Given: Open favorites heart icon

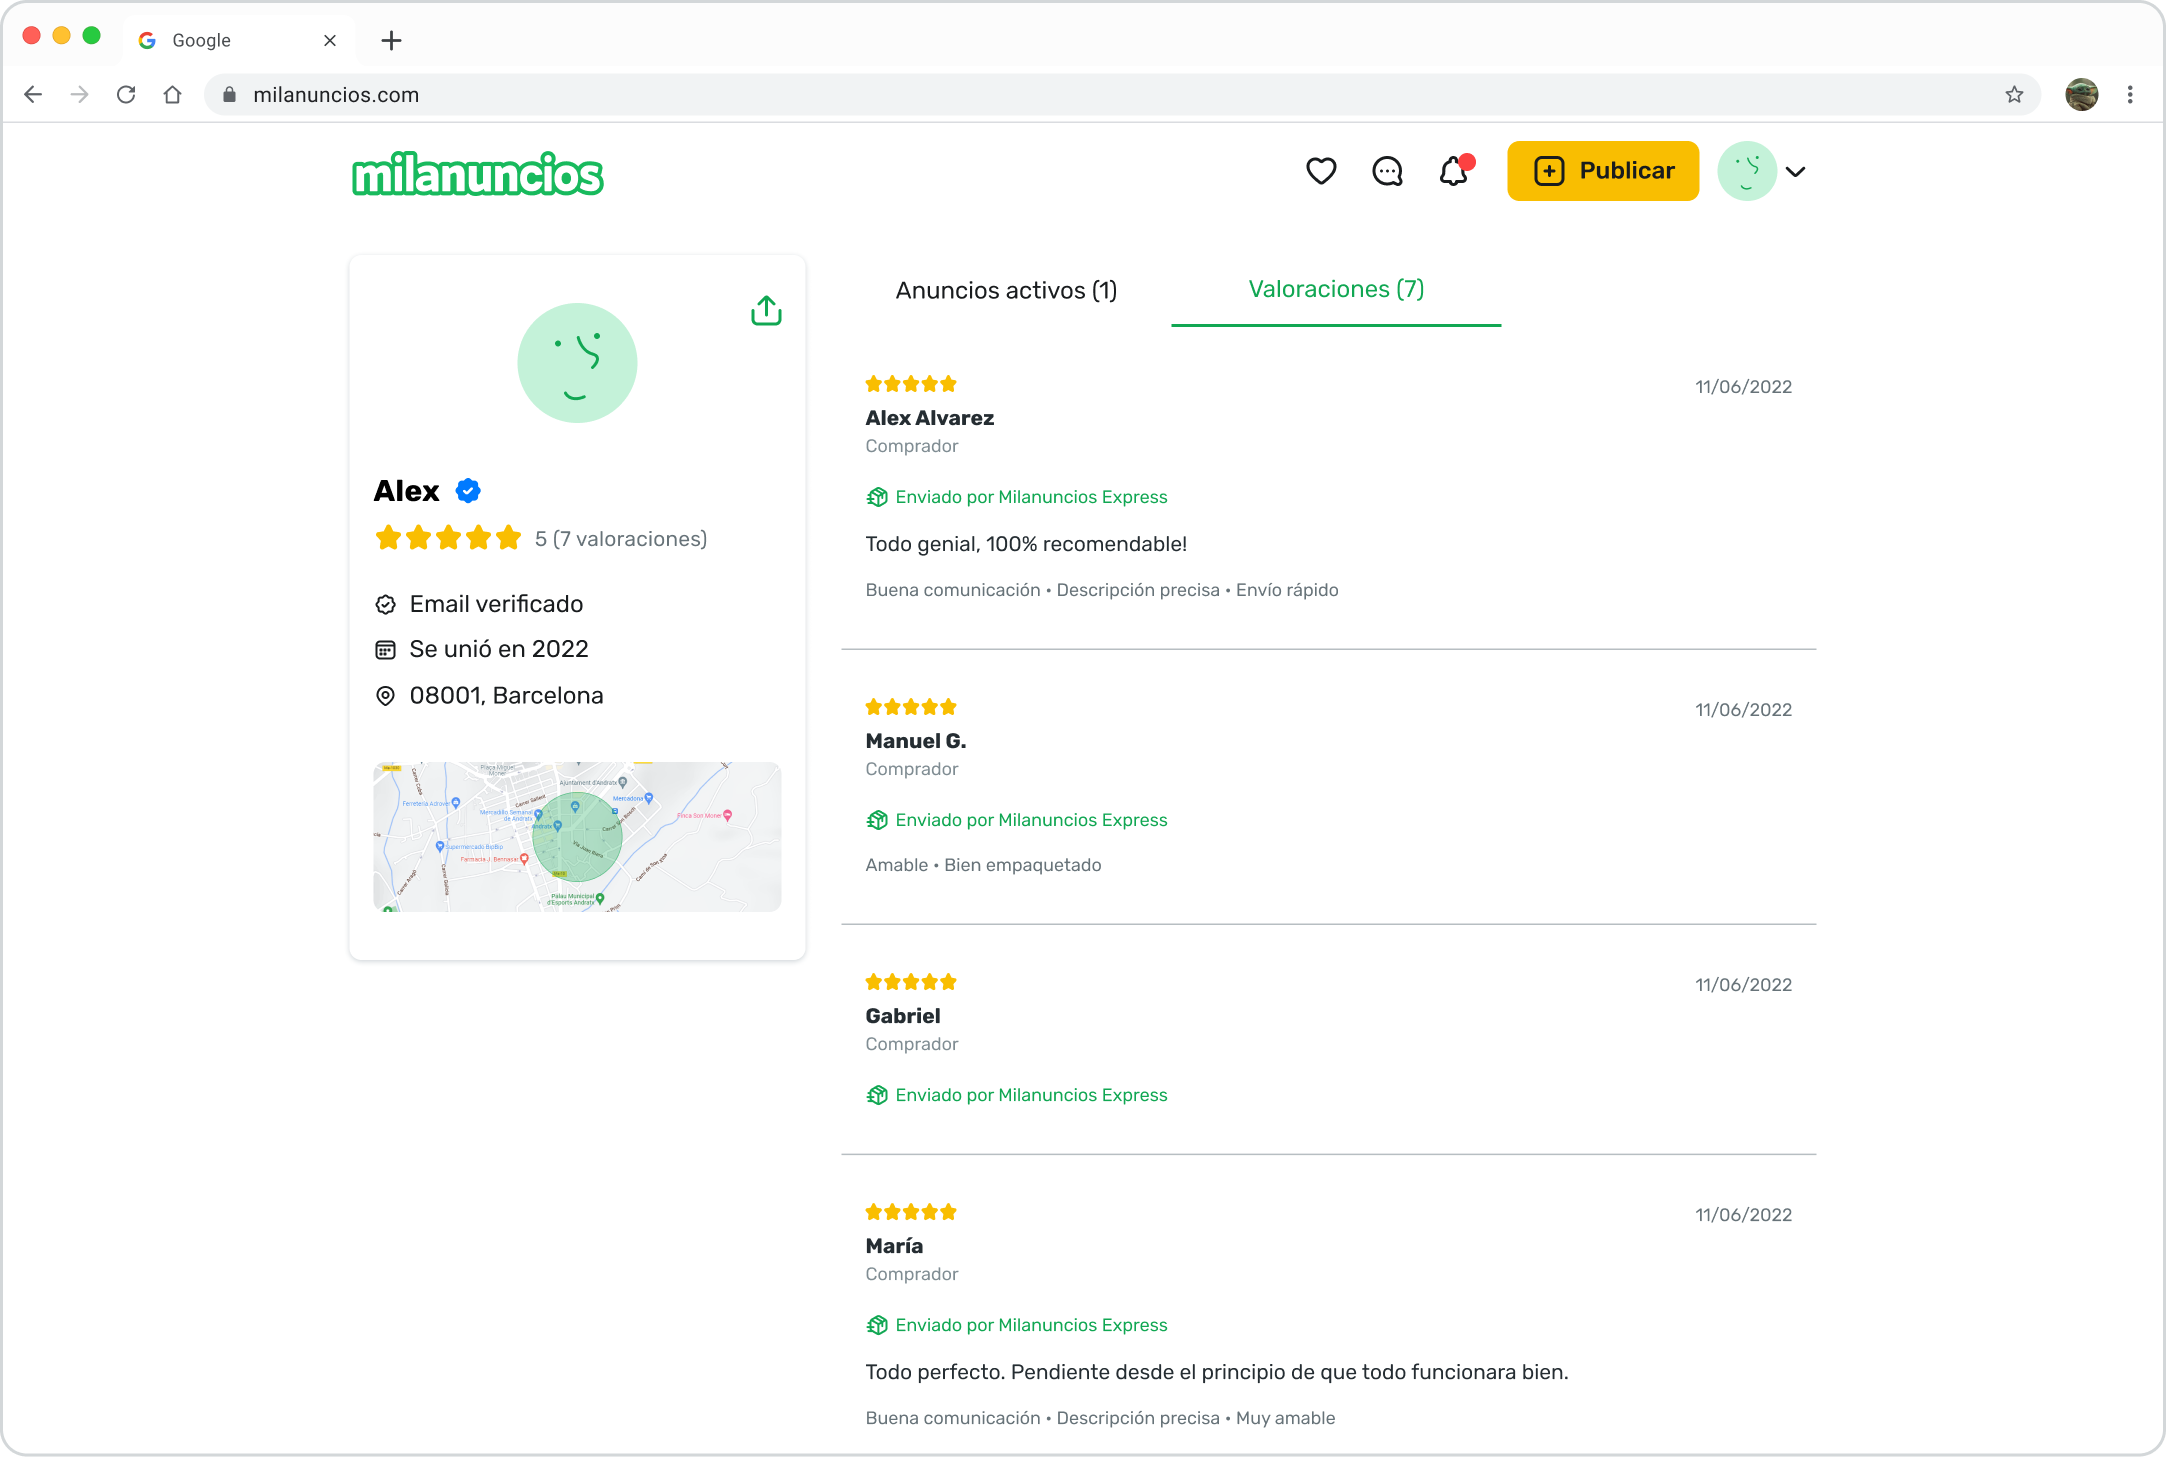Looking at the screenshot, I should coord(1321,171).
